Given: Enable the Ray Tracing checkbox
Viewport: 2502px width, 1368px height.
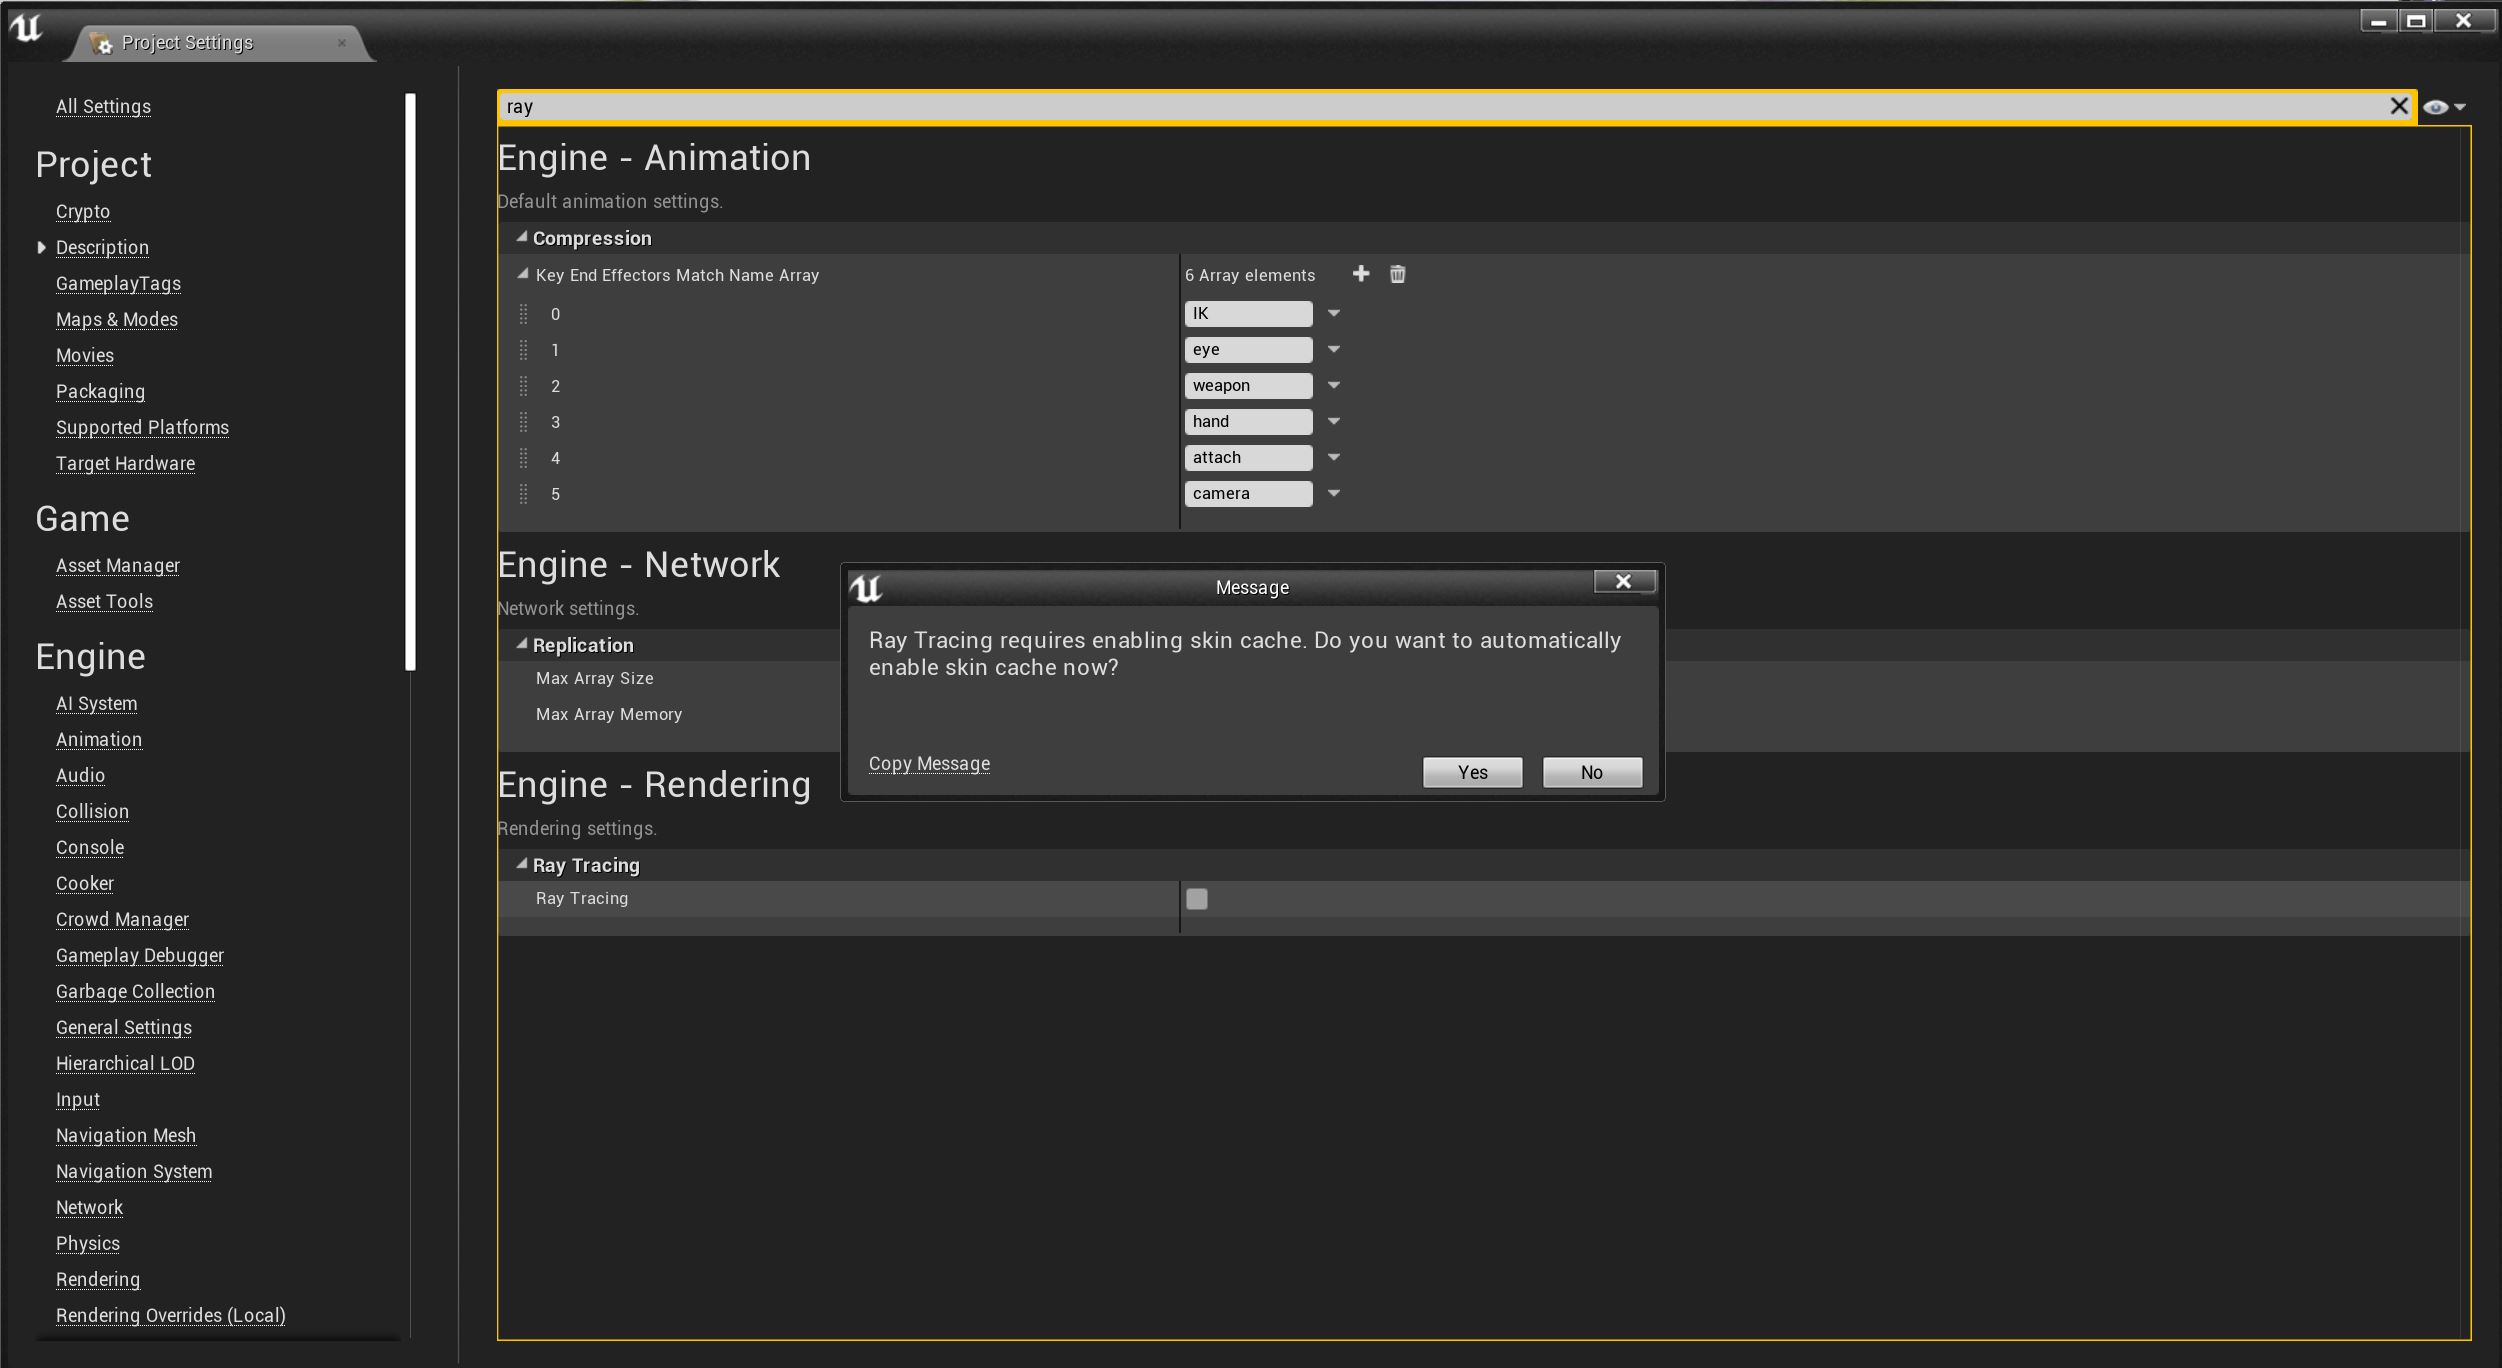Looking at the screenshot, I should 1196,899.
